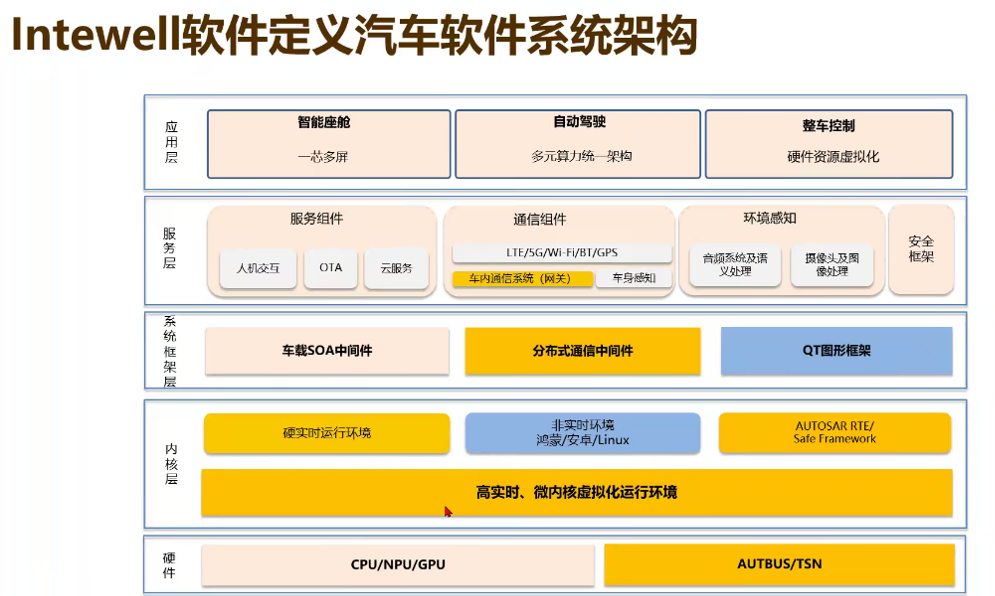Select the 音频系统及语义处理 box
This screenshot has height=596, width=995.
coord(735,264)
